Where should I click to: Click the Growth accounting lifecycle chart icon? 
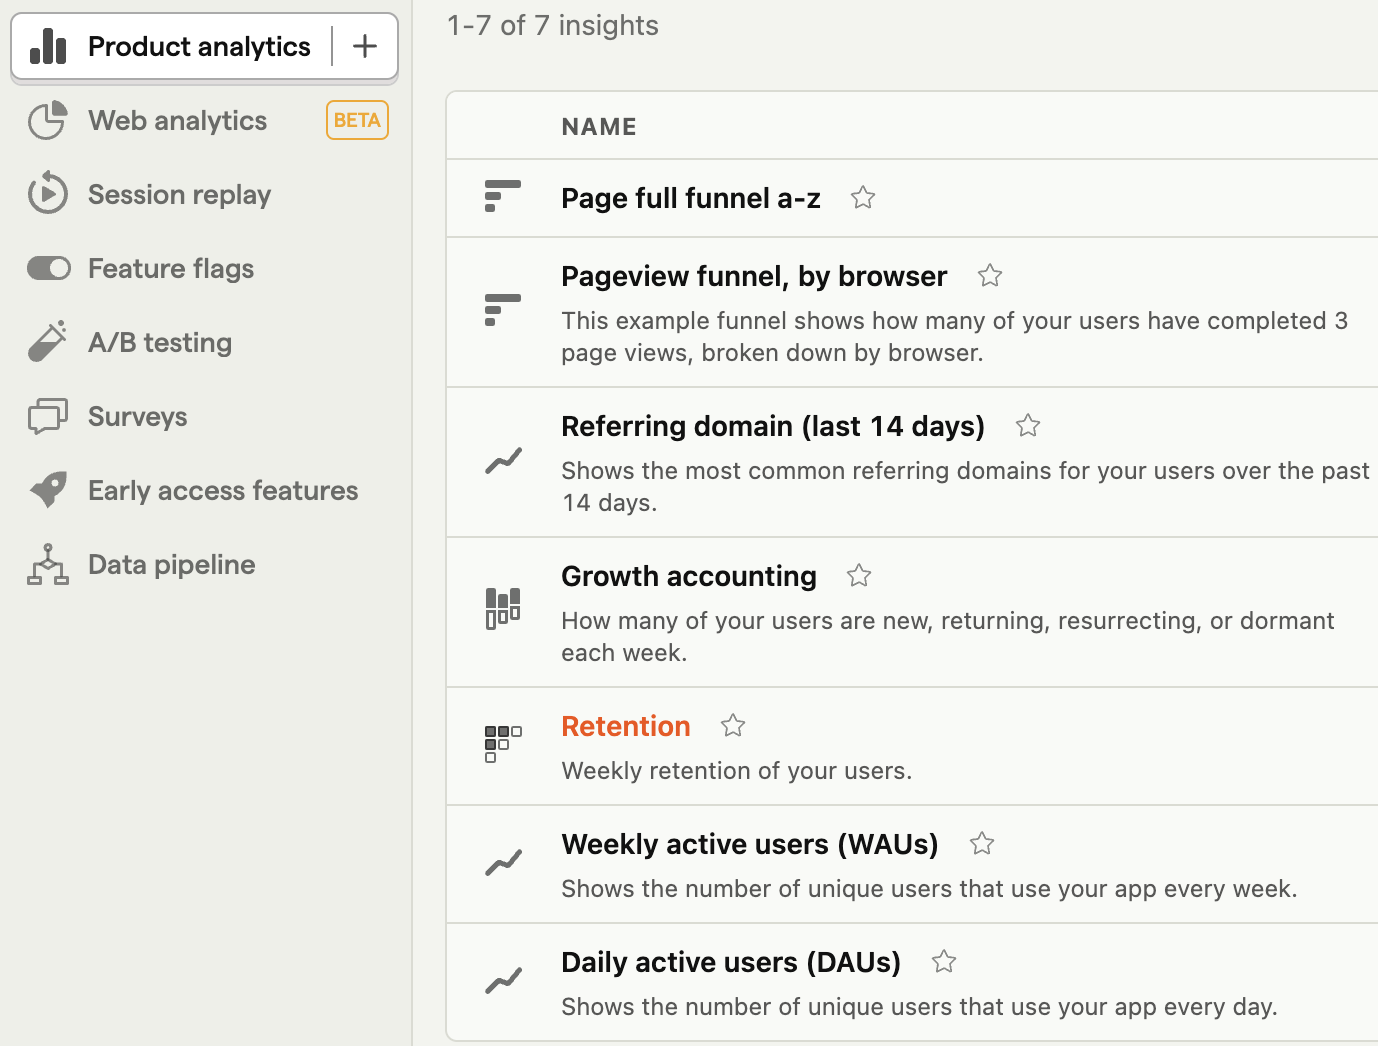coord(503,608)
